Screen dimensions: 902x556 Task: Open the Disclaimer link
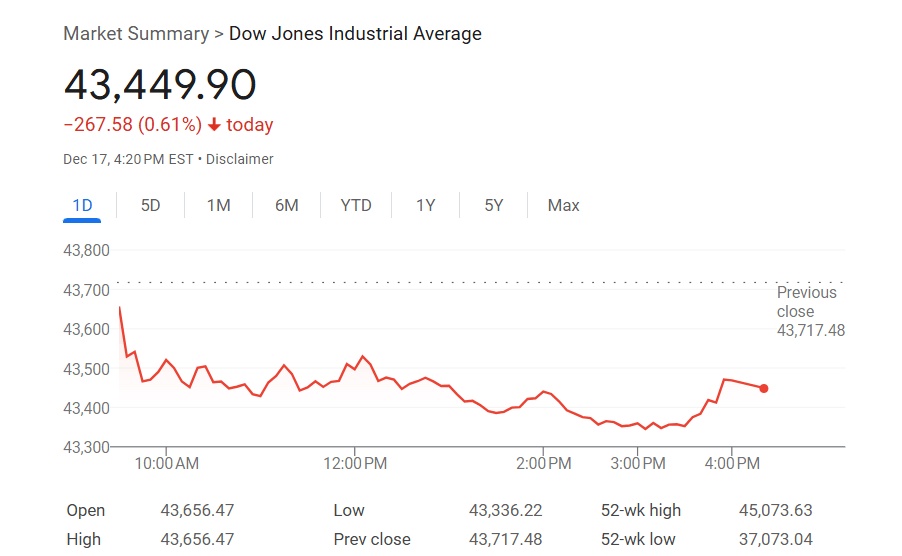point(240,159)
